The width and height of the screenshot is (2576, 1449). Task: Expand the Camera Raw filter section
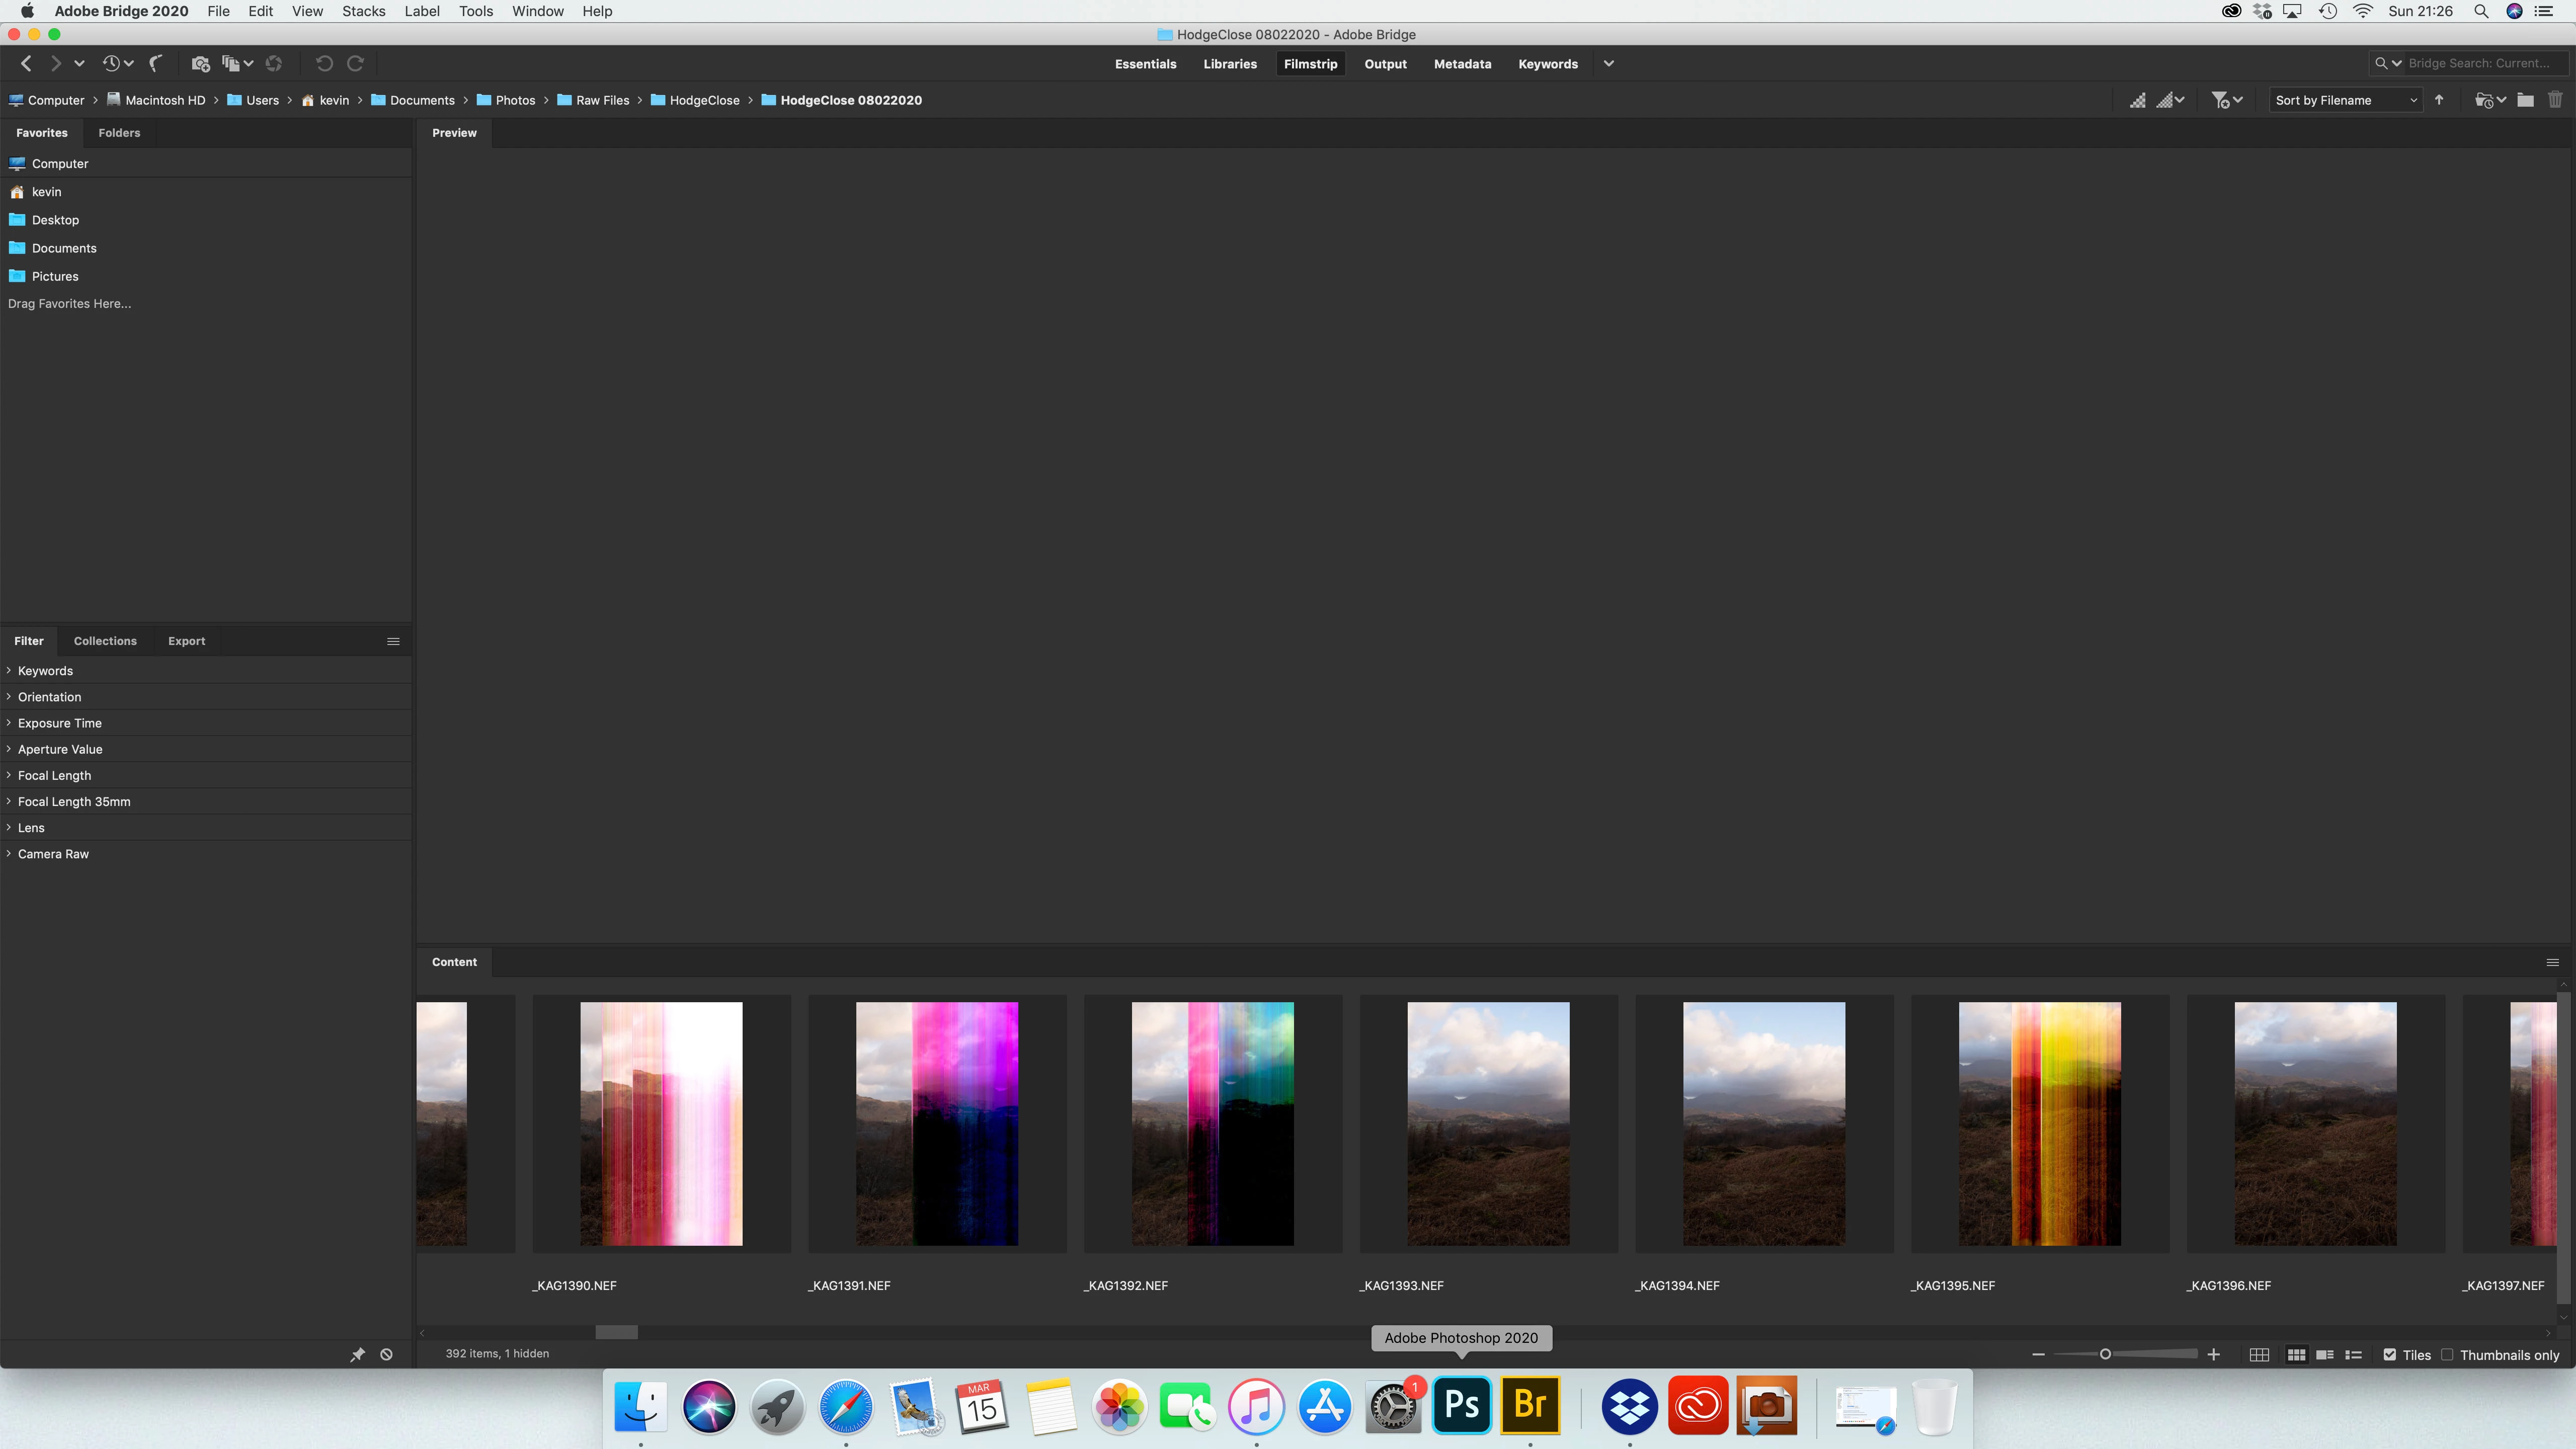[53, 854]
